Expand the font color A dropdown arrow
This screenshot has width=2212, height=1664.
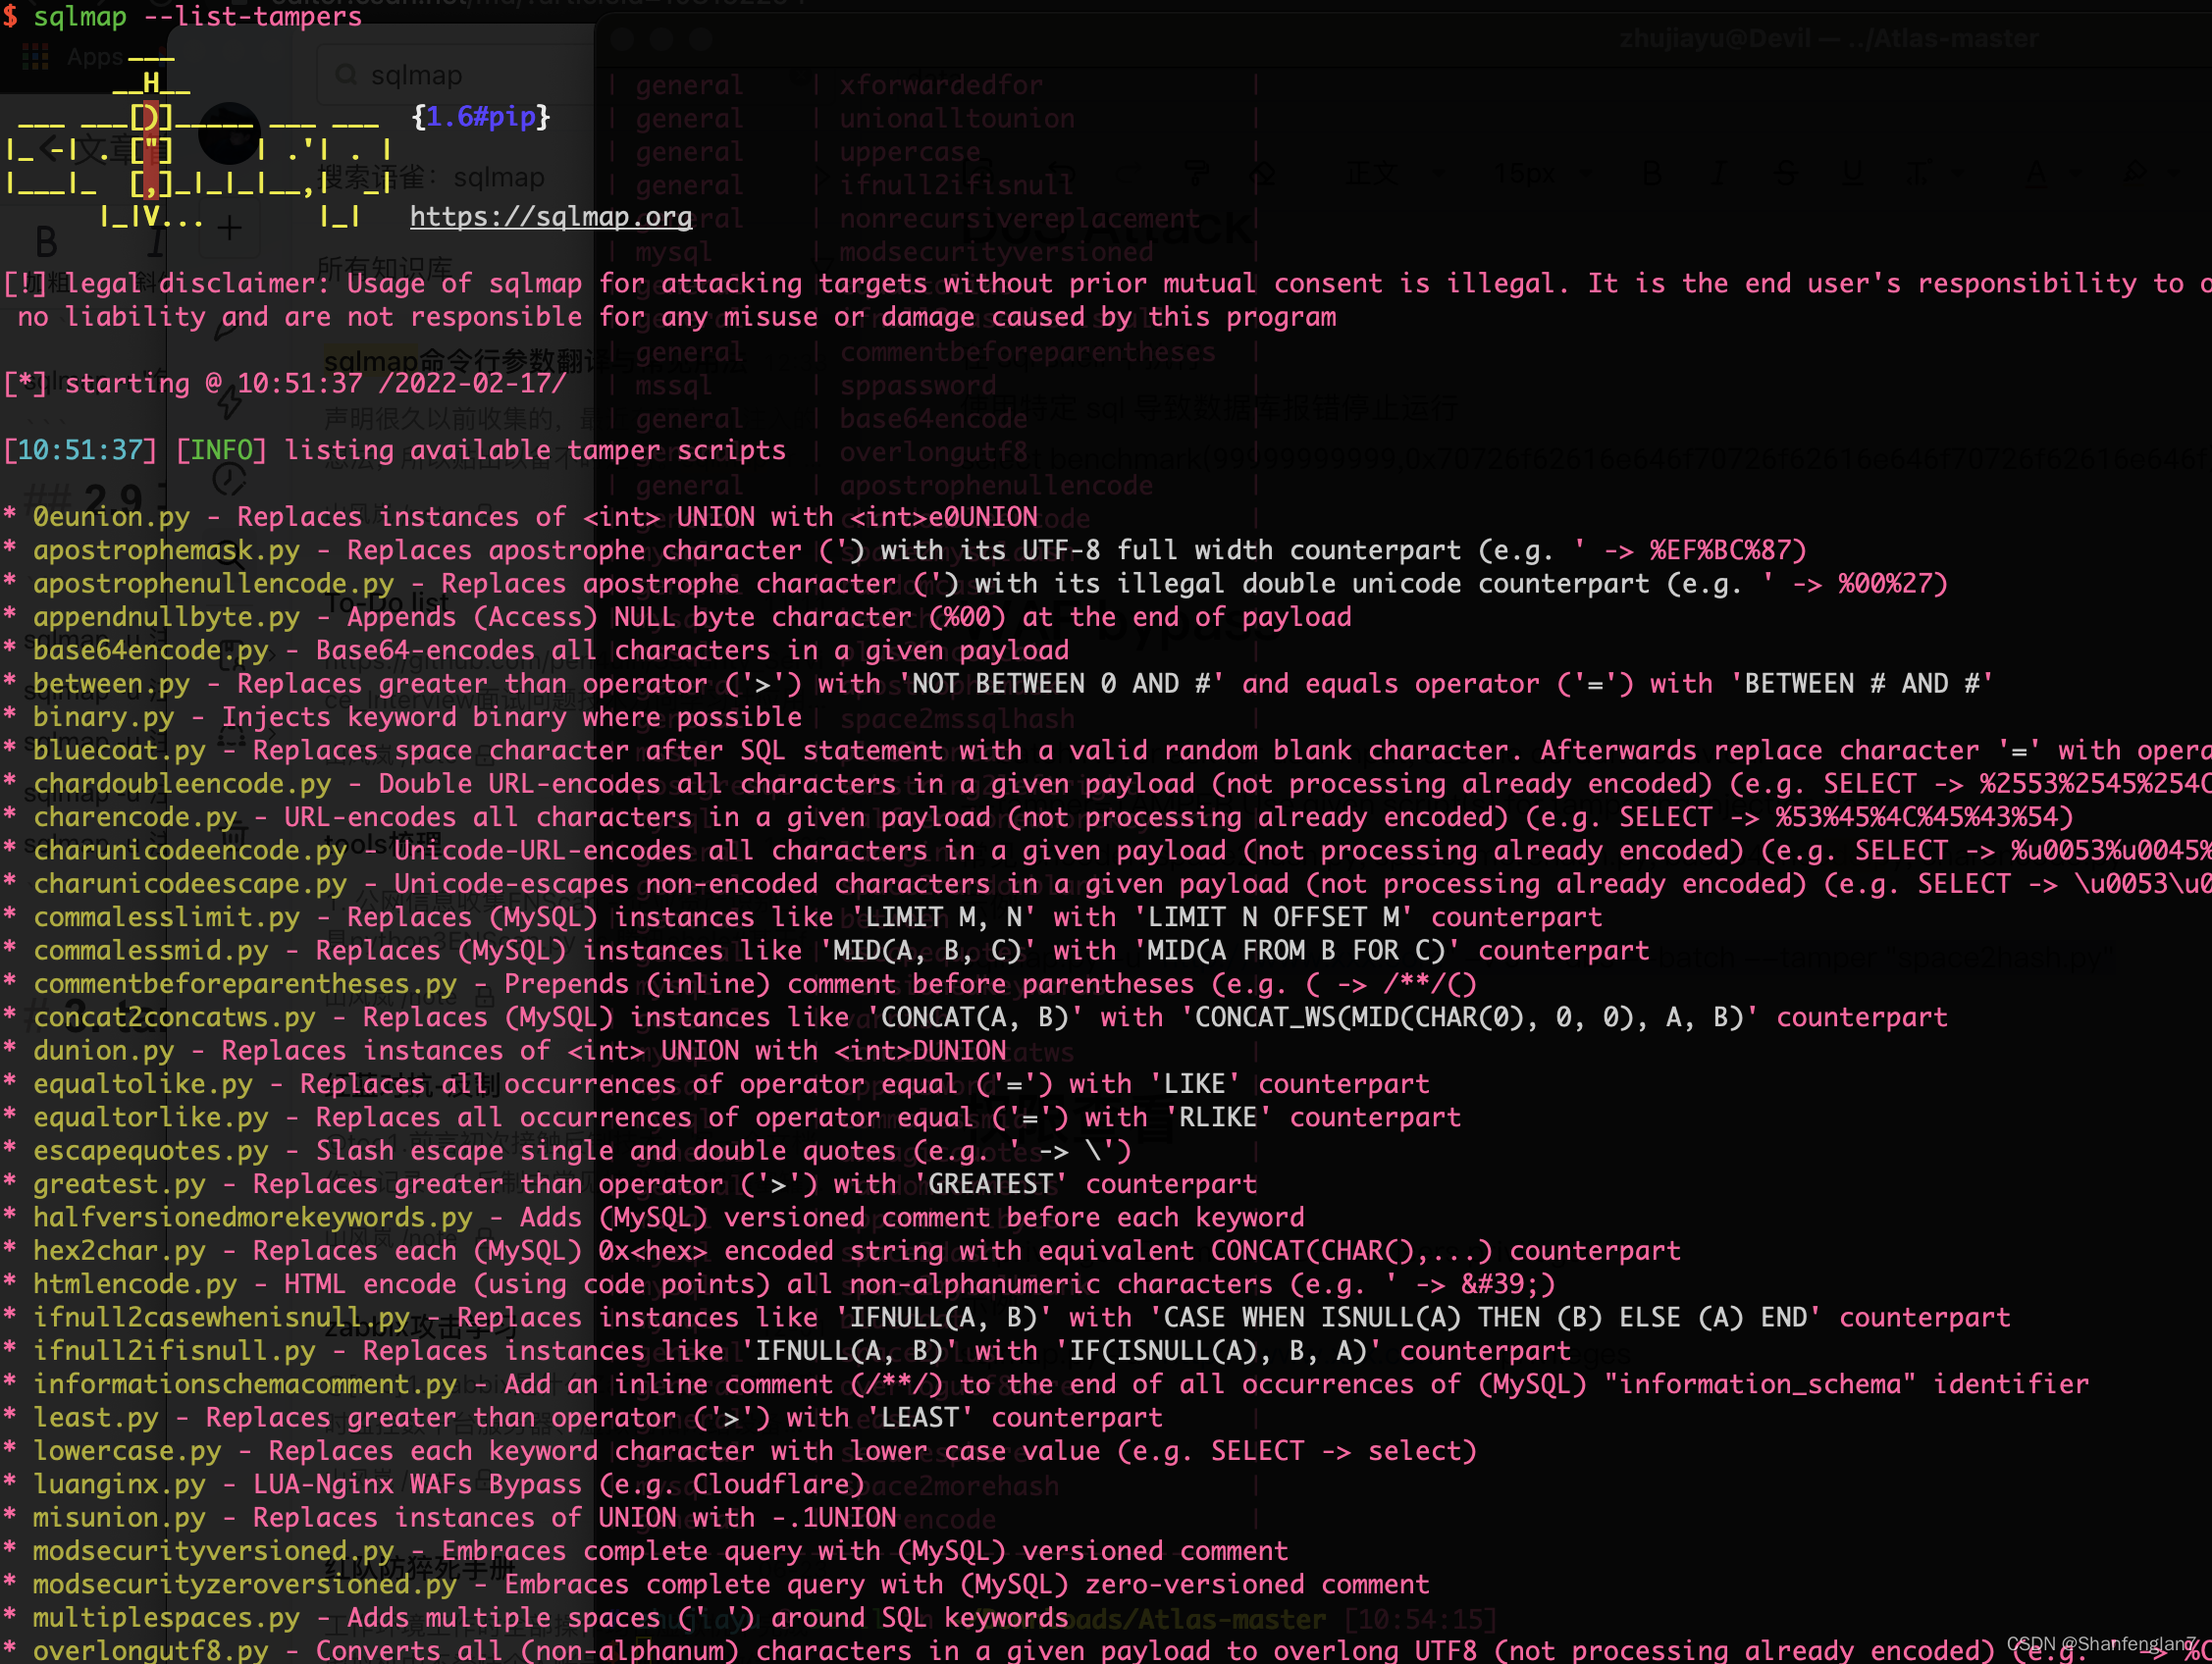(x=2078, y=174)
